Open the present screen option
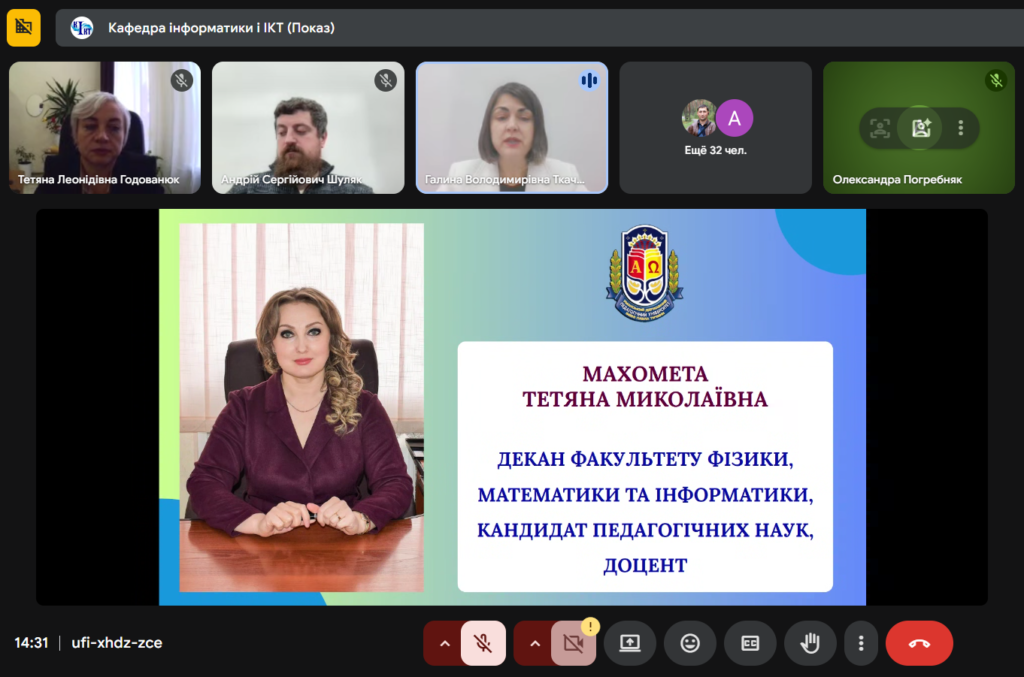This screenshot has width=1024, height=677. 629,643
